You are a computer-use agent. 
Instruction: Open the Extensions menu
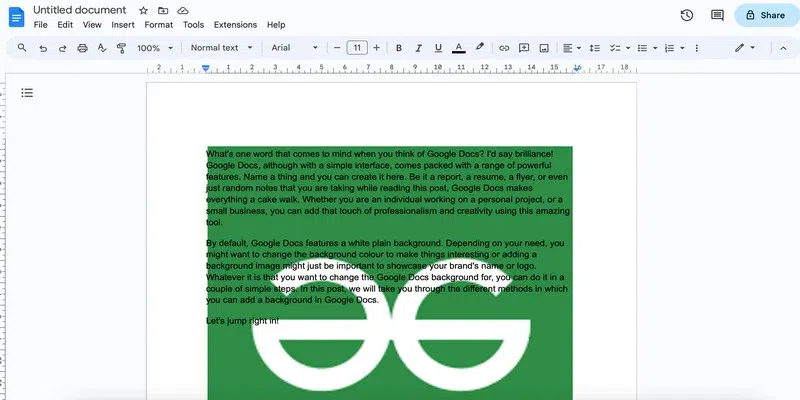[235, 24]
